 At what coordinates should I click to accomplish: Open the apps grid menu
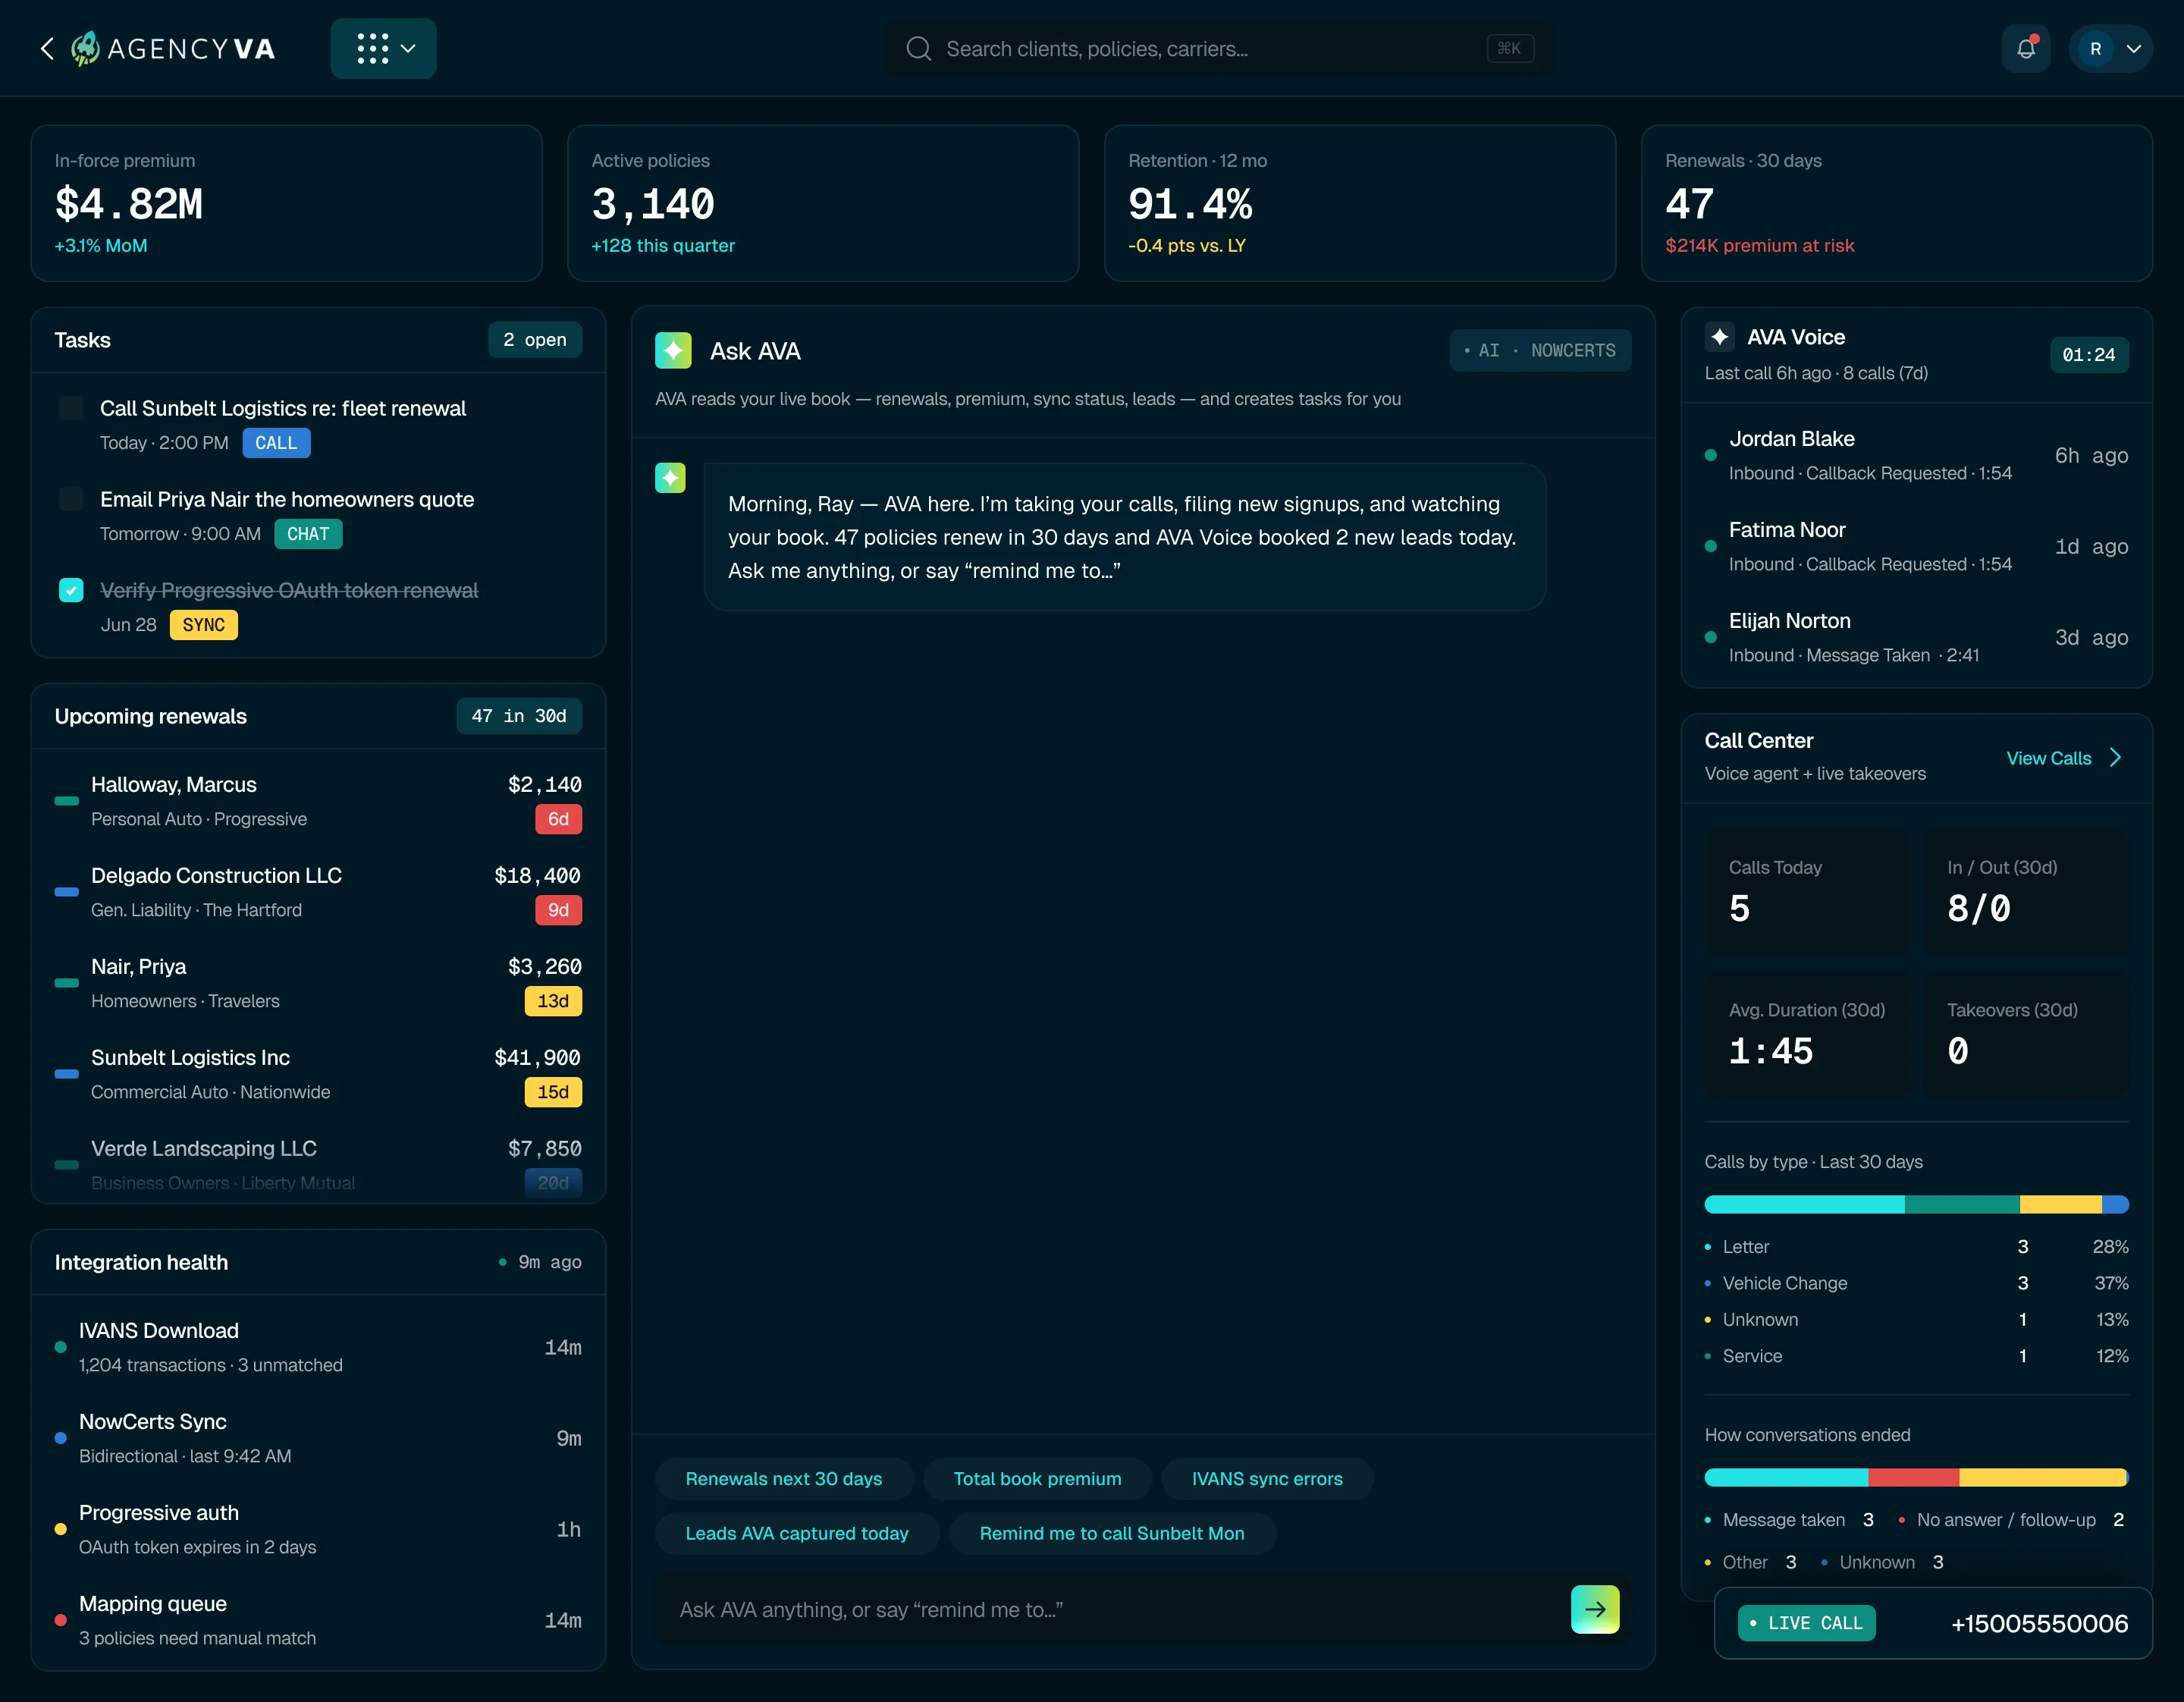tap(383, 48)
